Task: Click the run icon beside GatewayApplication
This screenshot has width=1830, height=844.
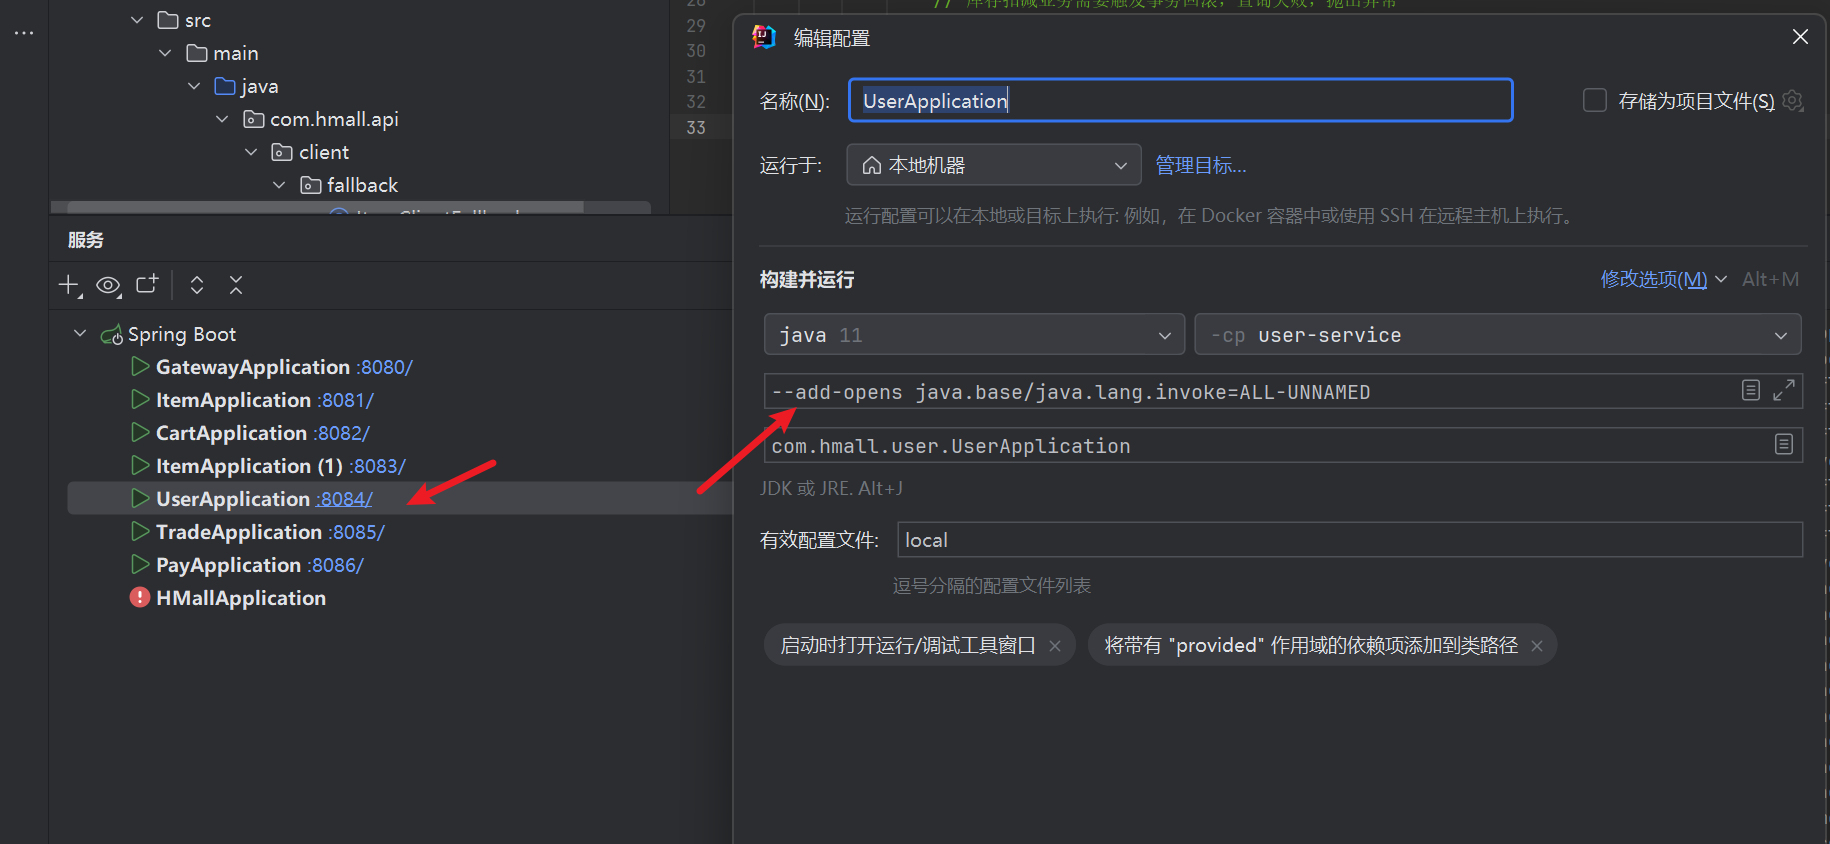Action: click(x=140, y=367)
